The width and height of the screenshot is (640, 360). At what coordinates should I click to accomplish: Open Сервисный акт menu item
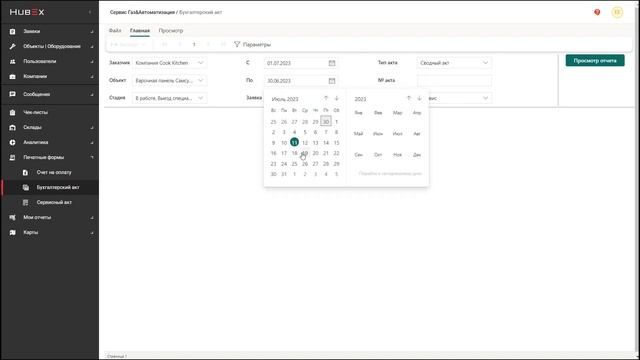54,202
